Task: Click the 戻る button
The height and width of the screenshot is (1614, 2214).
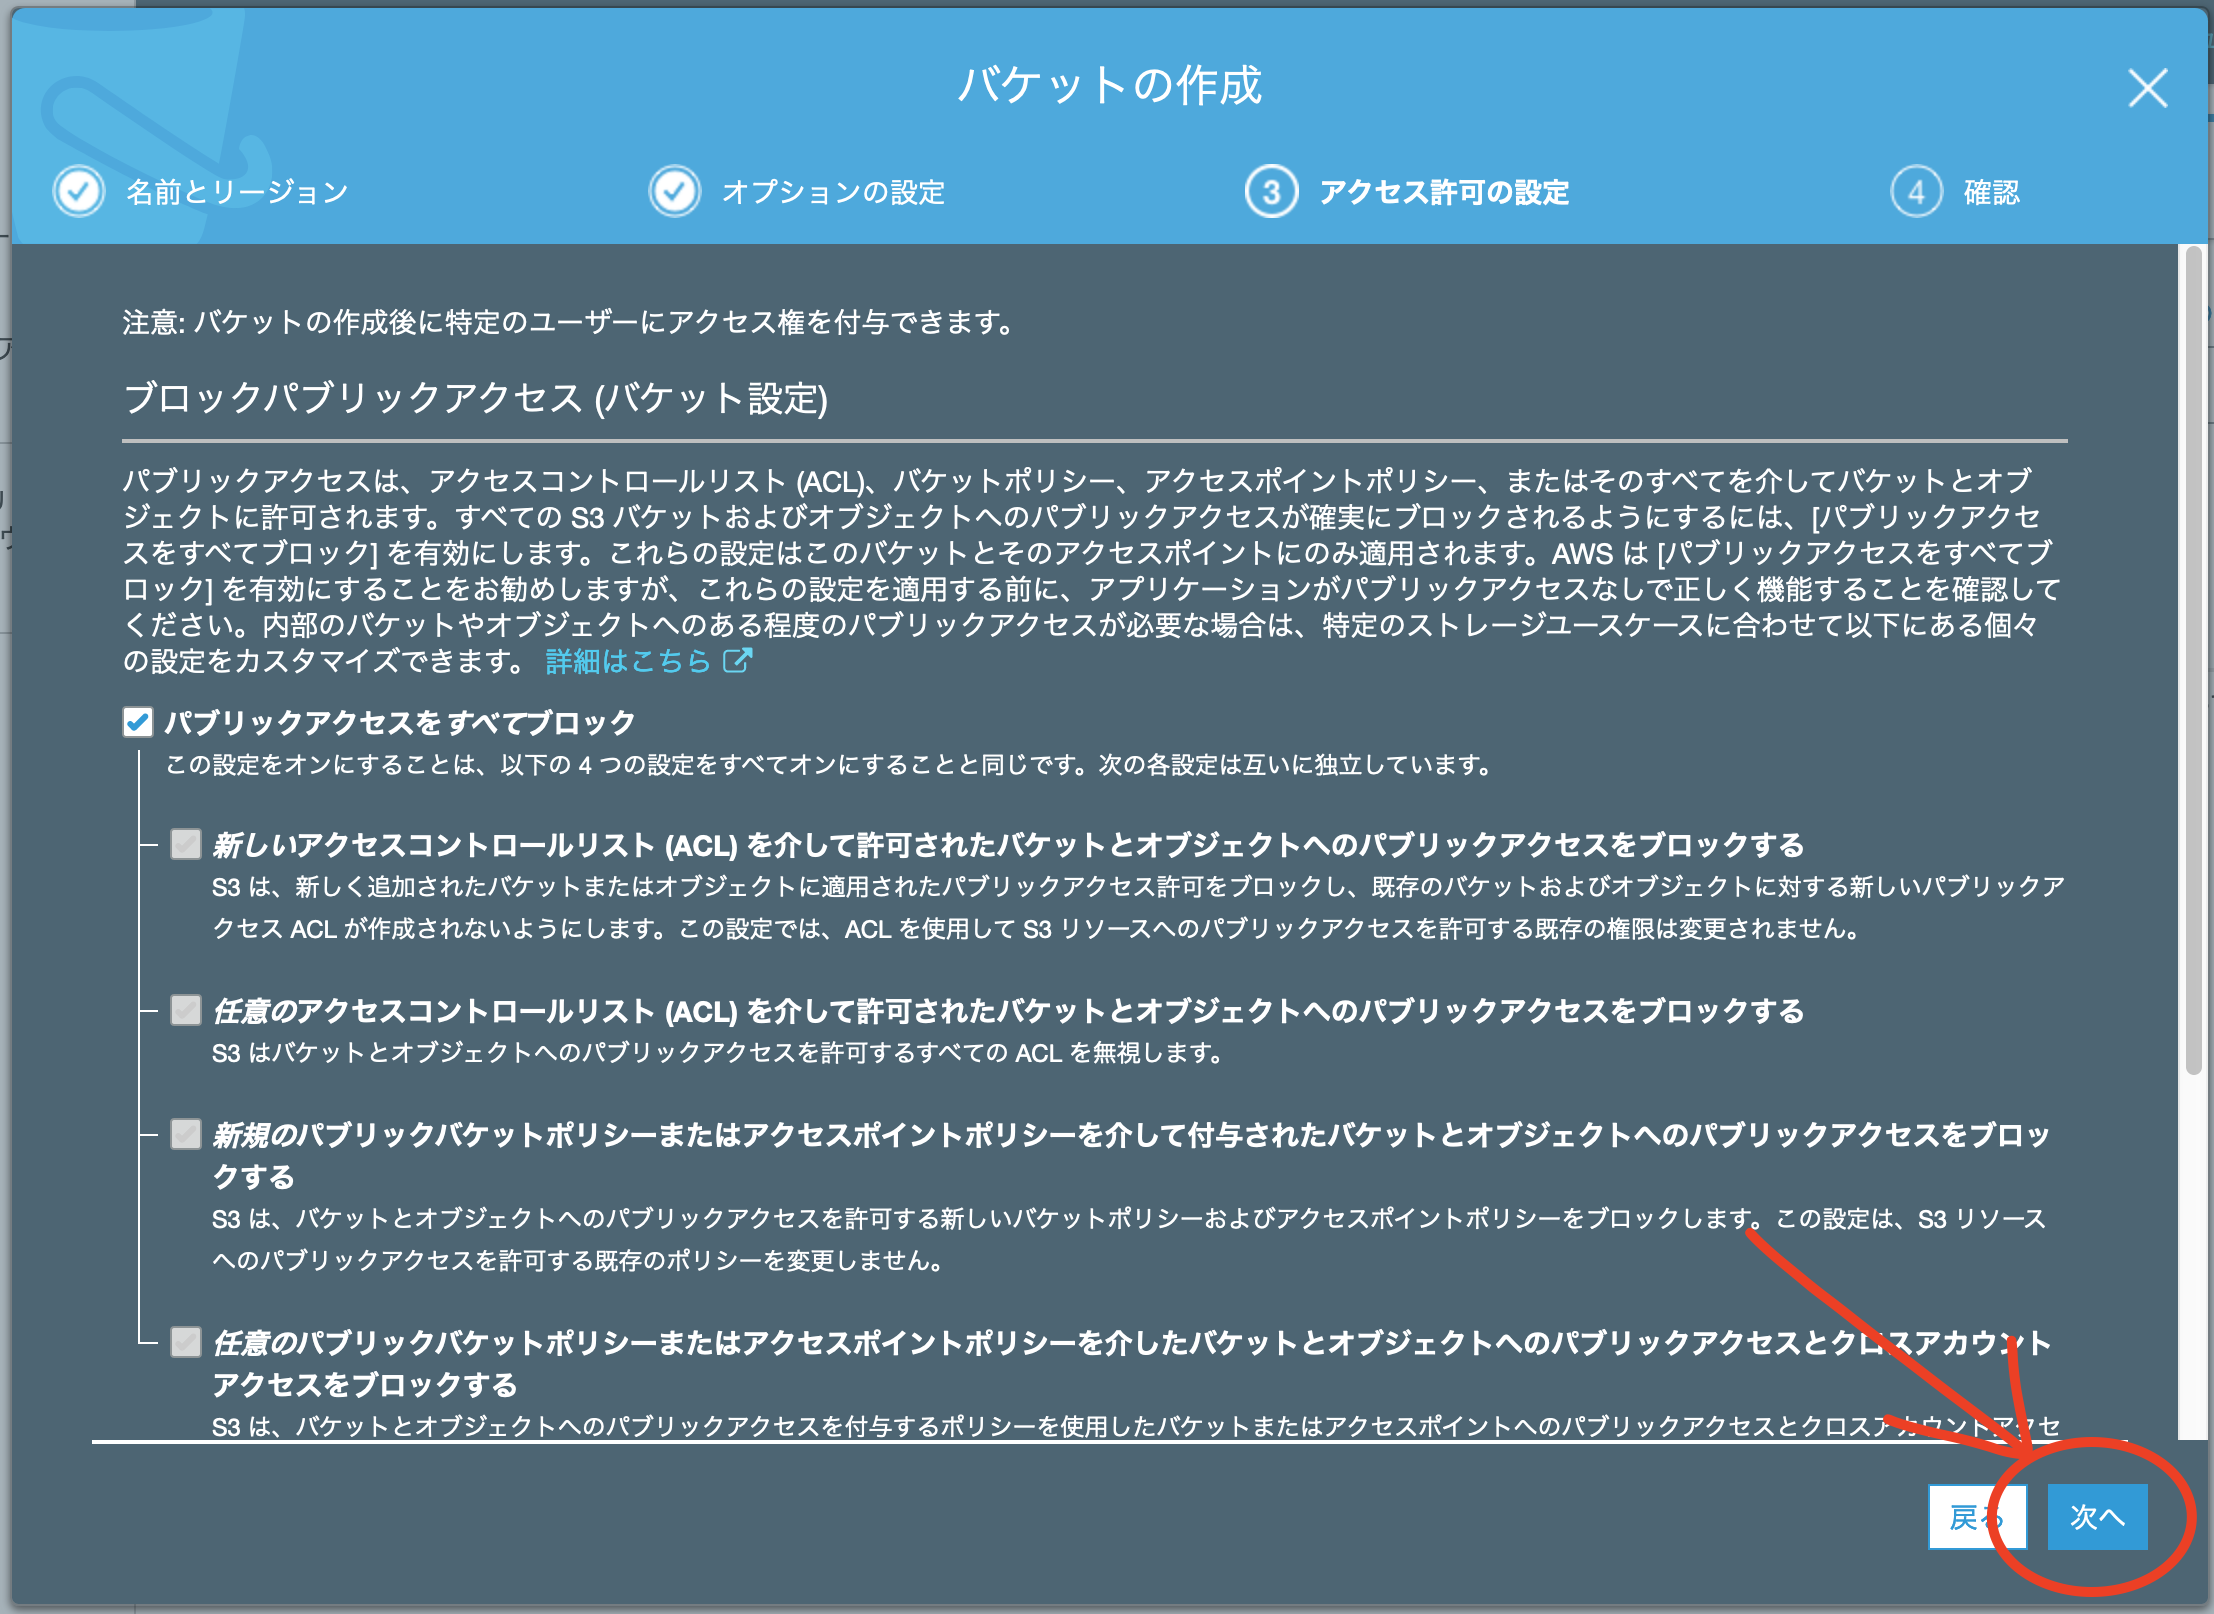Action: tap(1977, 1517)
